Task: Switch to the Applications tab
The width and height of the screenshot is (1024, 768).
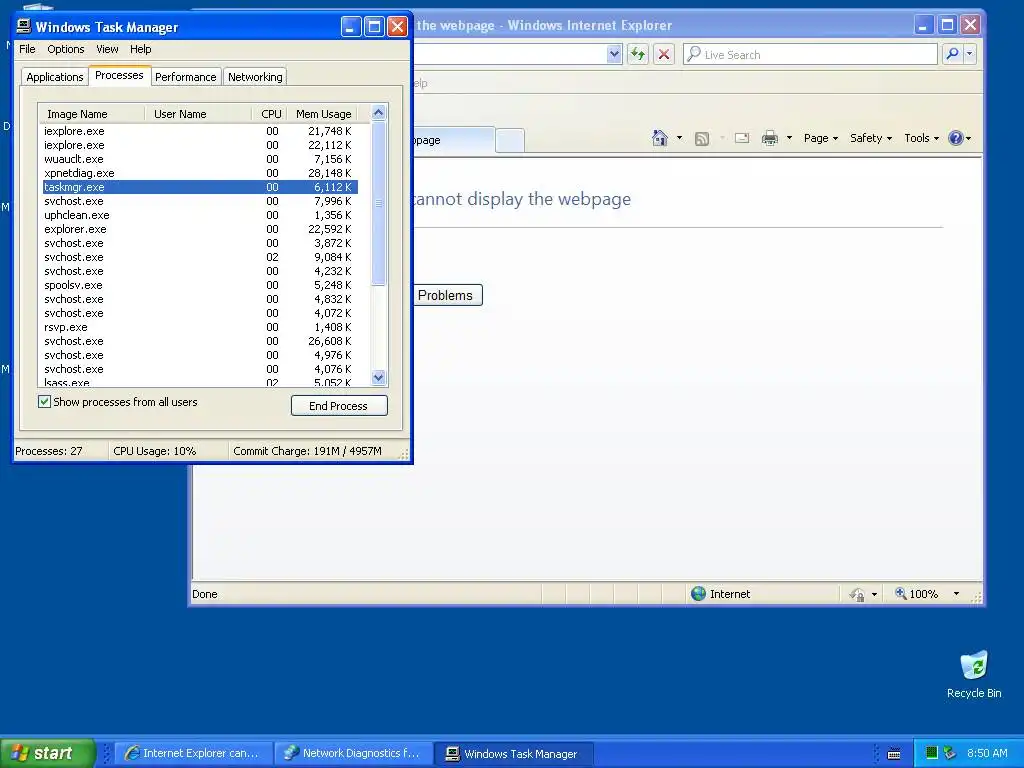Action: (x=55, y=76)
